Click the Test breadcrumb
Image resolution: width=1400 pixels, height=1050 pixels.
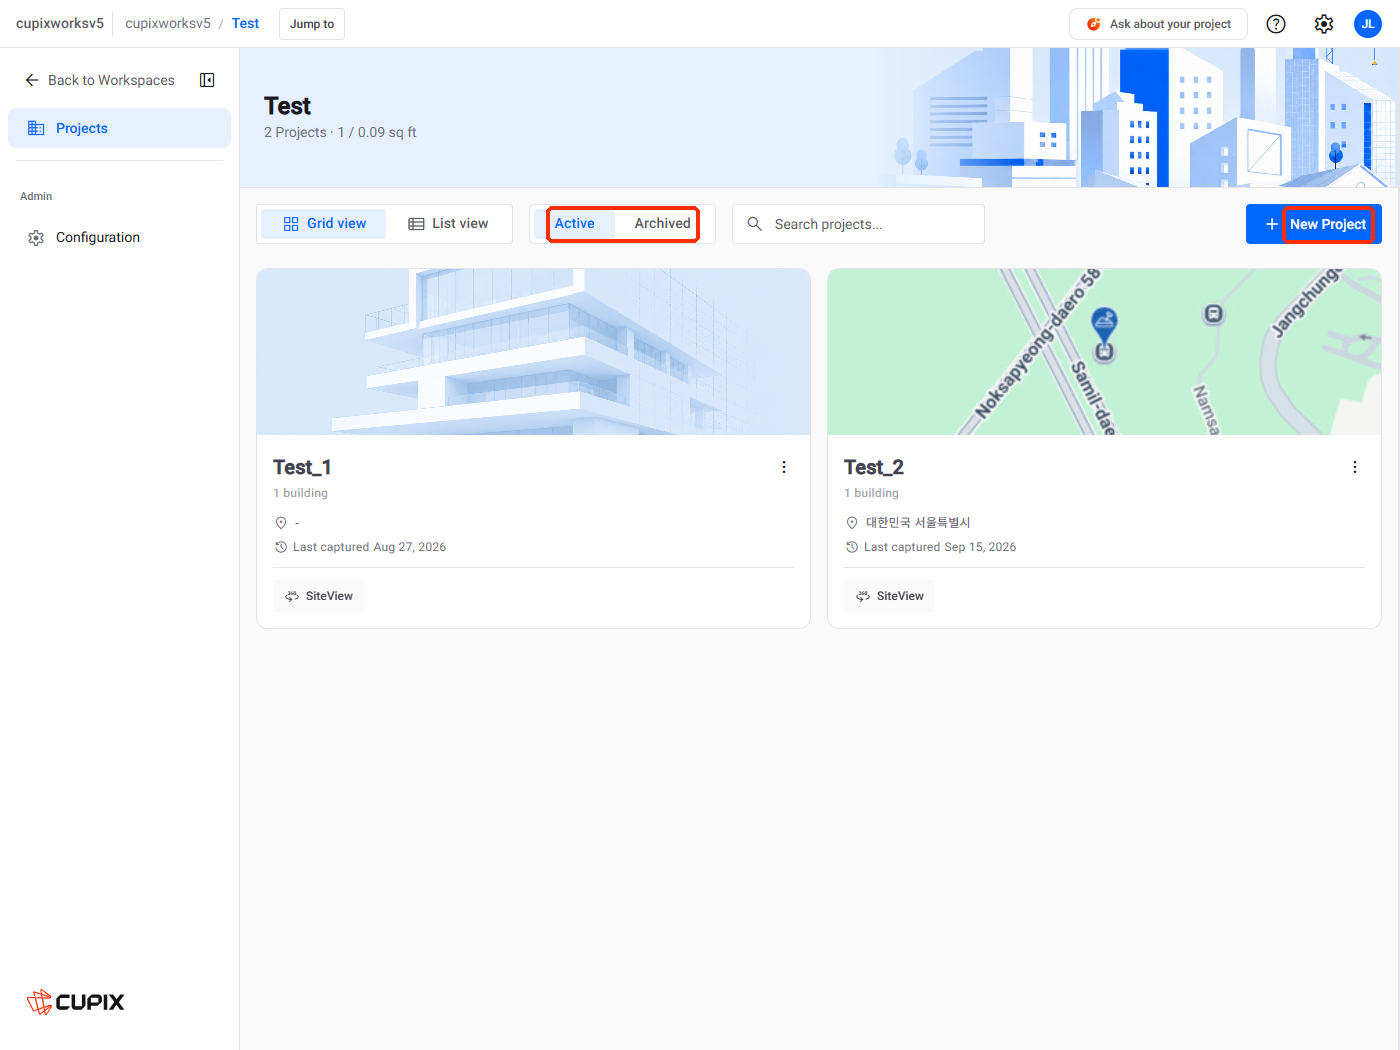point(245,24)
